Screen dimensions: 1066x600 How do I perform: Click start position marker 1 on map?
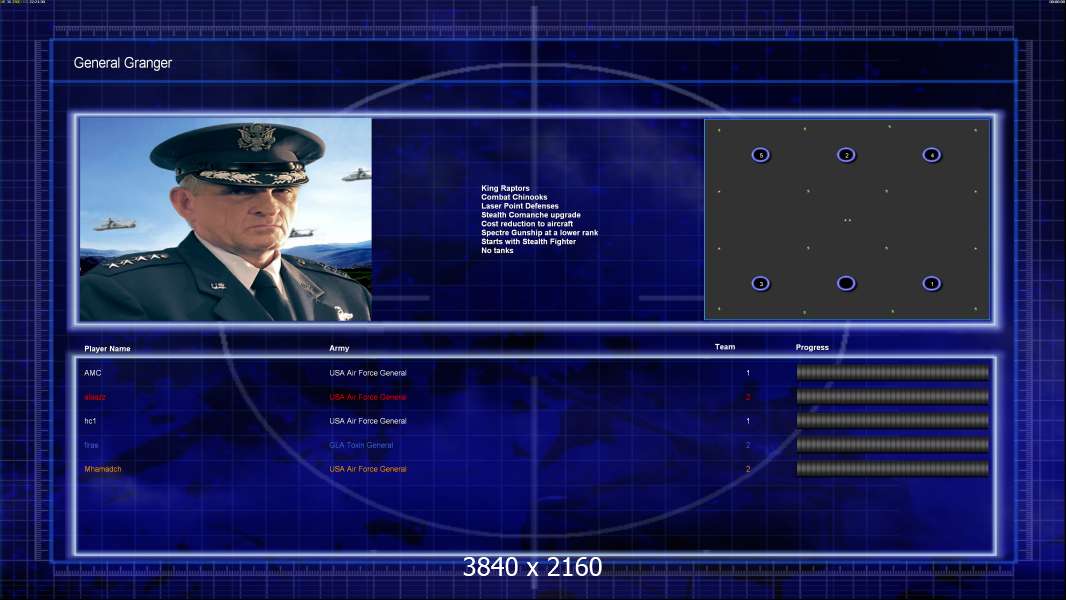tap(932, 283)
